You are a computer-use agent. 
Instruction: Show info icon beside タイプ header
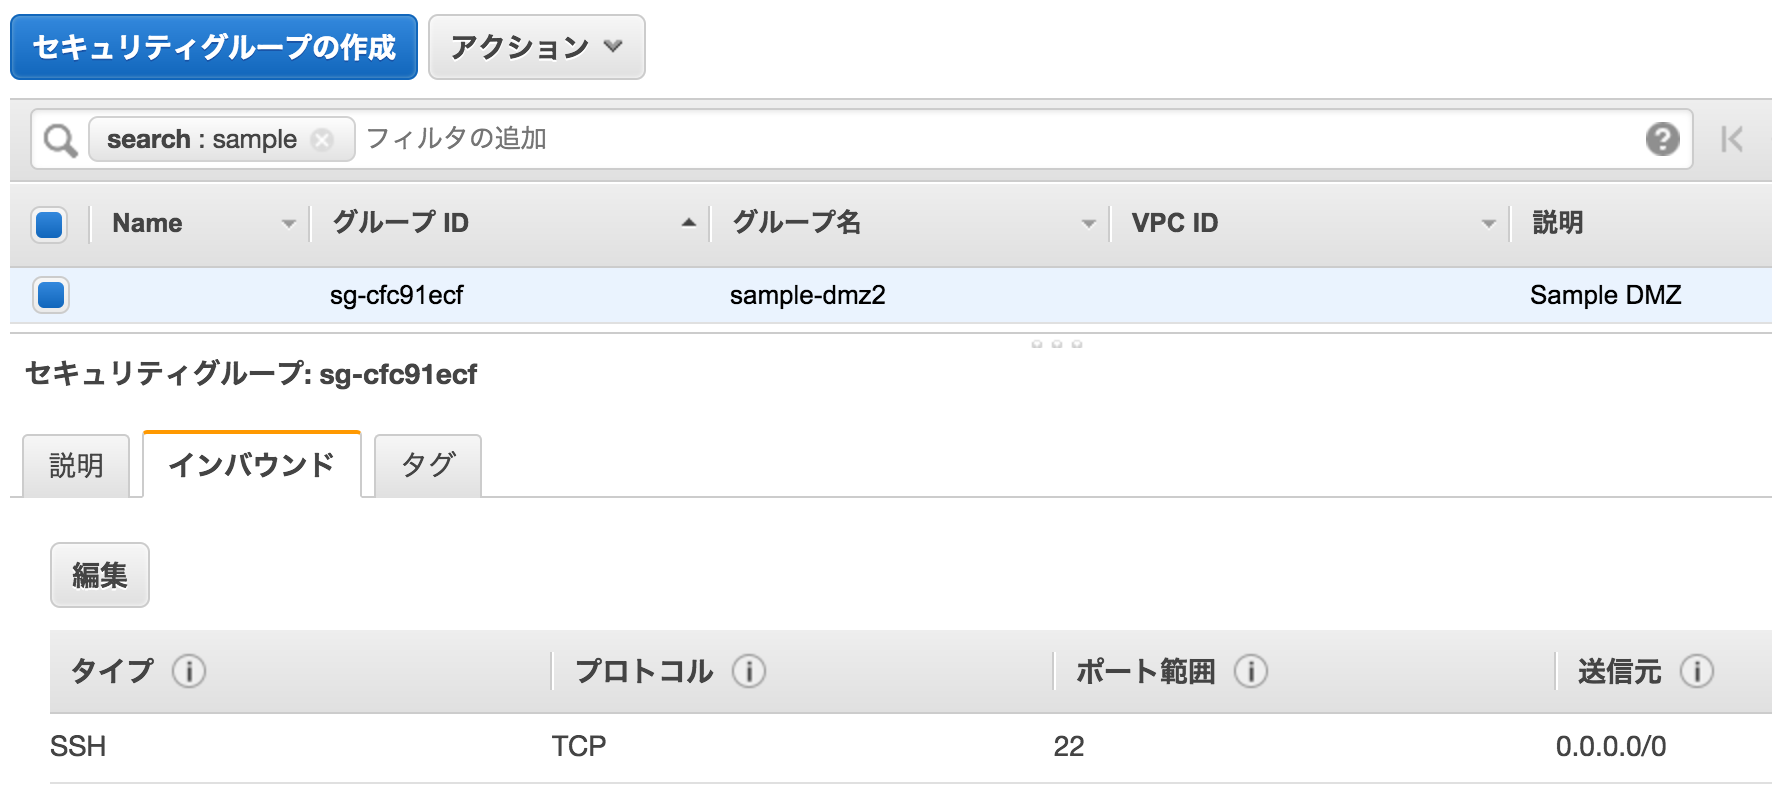click(x=189, y=670)
